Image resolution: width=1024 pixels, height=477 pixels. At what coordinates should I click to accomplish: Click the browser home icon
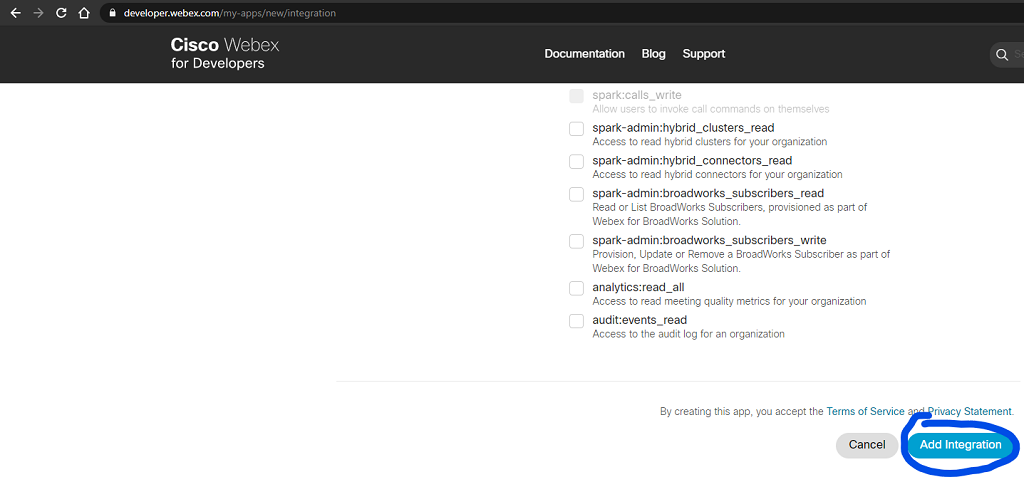pos(84,13)
